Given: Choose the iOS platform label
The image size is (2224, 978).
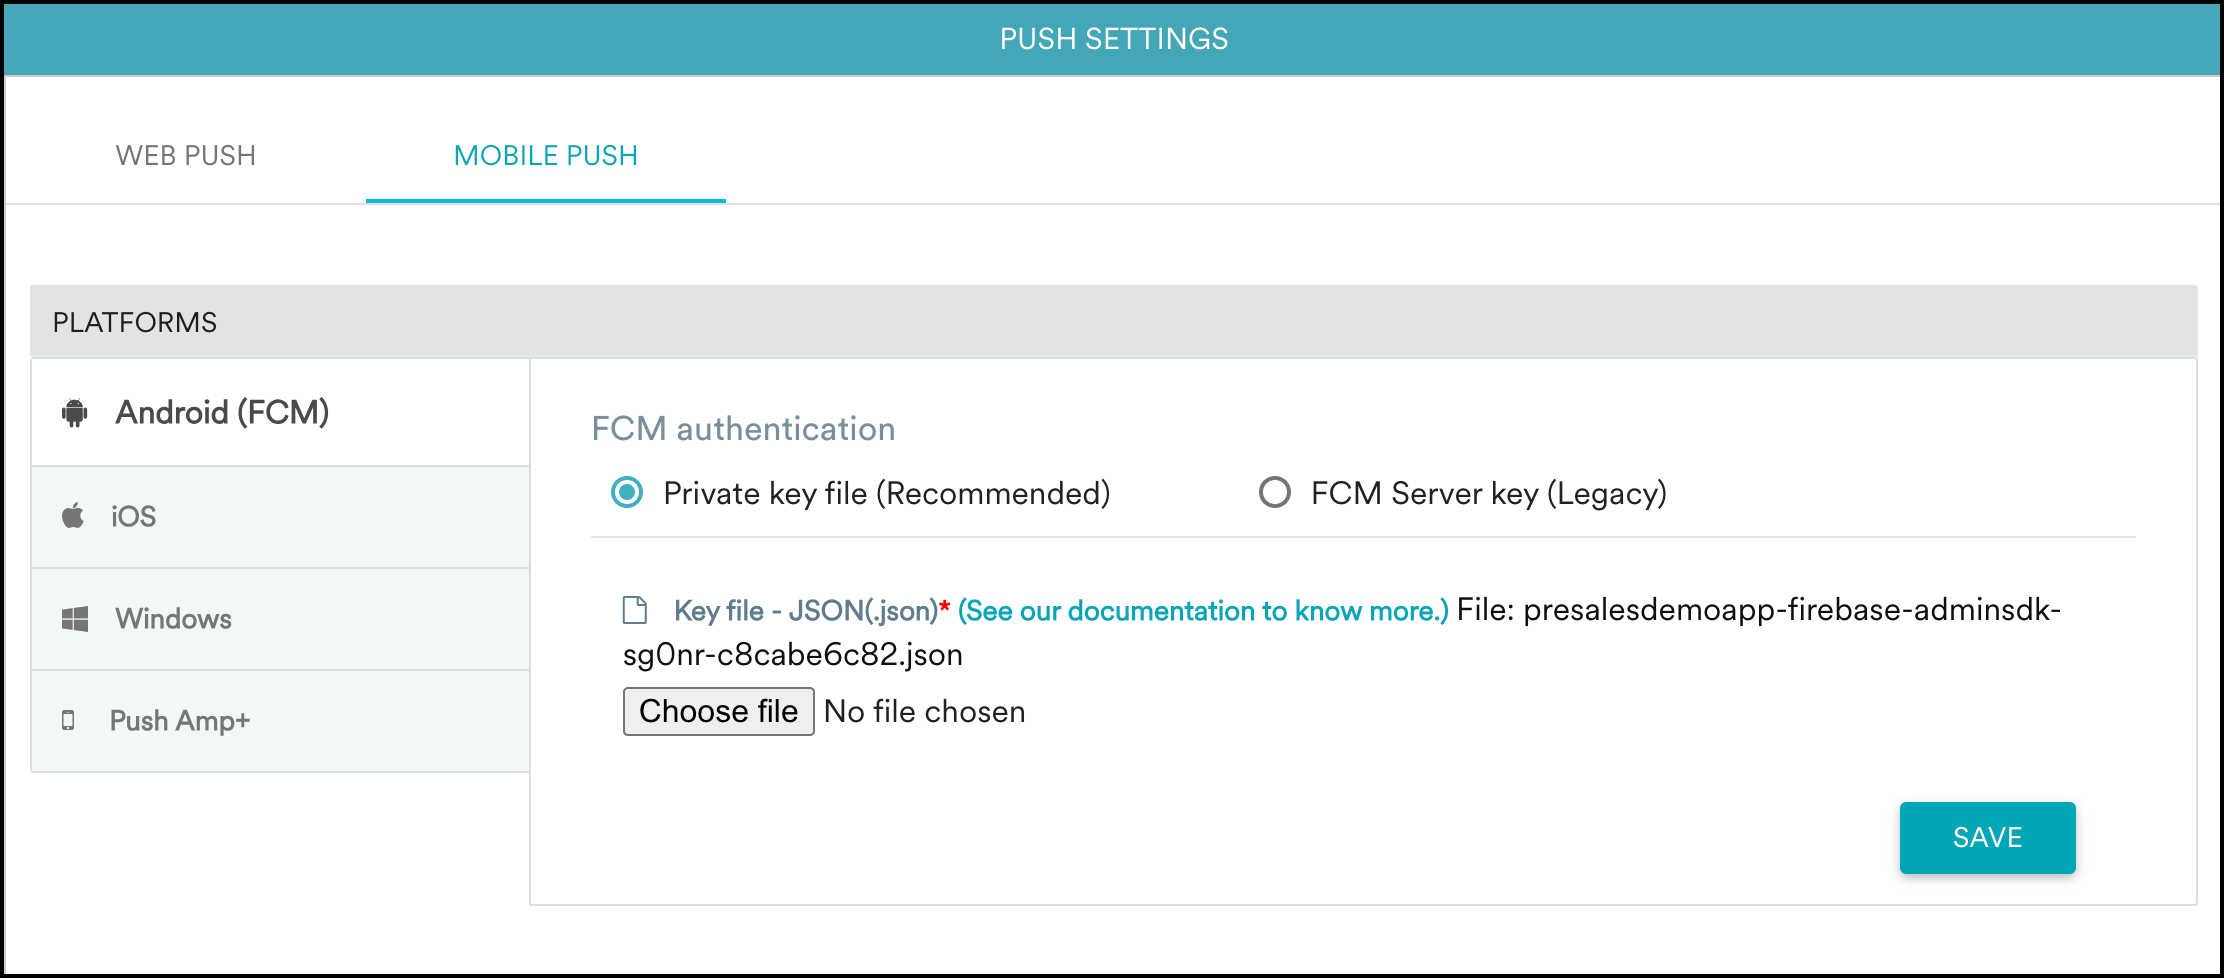Looking at the screenshot, I should tap(134, 516).
